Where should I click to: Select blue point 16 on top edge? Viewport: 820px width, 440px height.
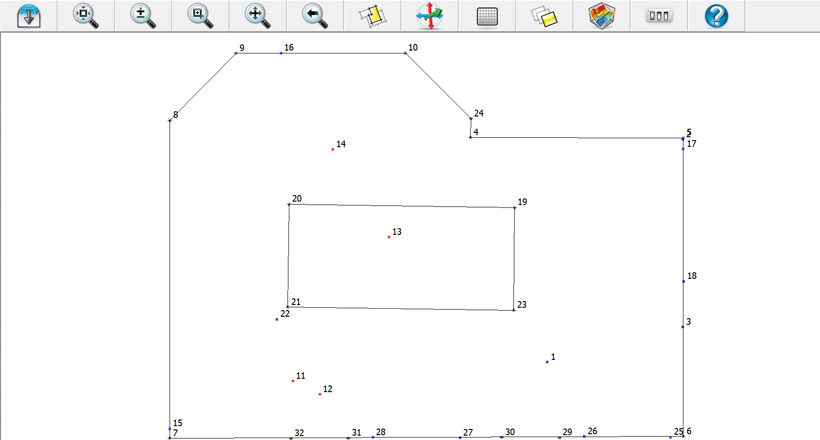[x=281, y=53]
